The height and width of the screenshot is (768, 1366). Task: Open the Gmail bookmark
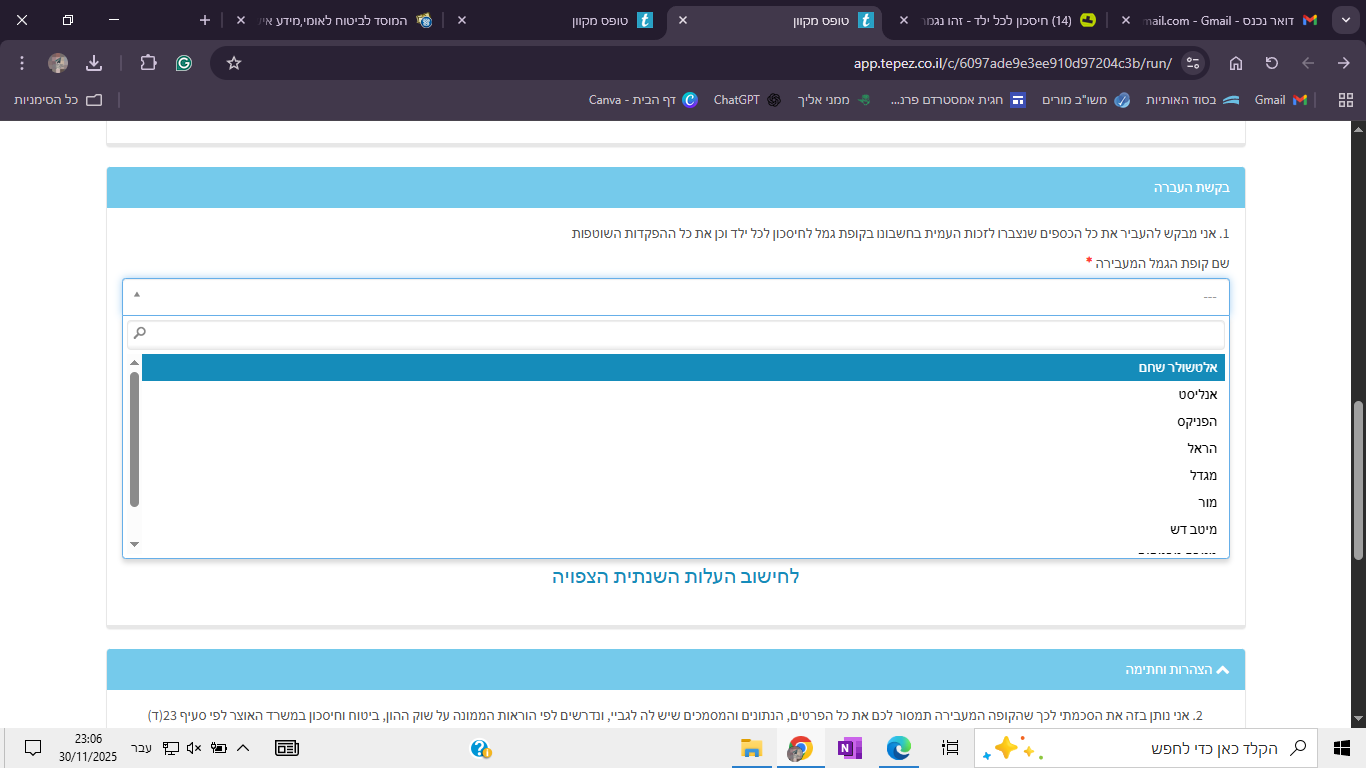pyautogui.click(x=1280, y=100)
